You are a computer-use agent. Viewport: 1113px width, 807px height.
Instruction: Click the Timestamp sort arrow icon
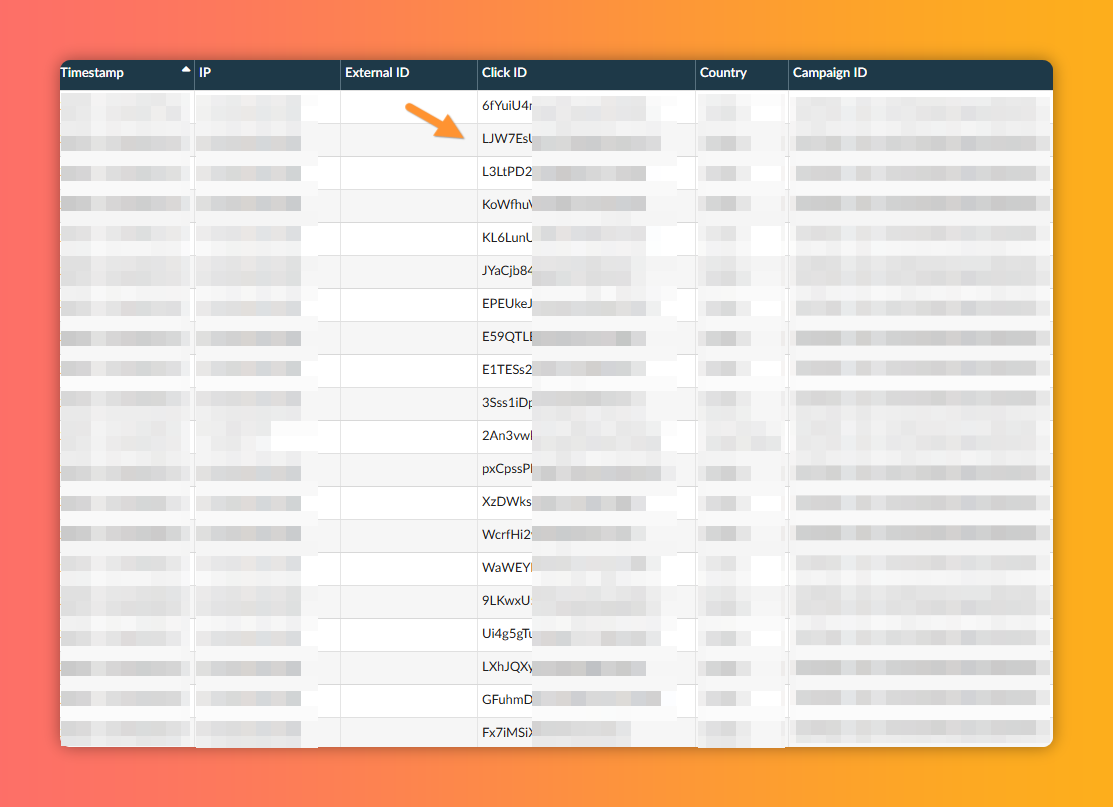click(186, 70)
